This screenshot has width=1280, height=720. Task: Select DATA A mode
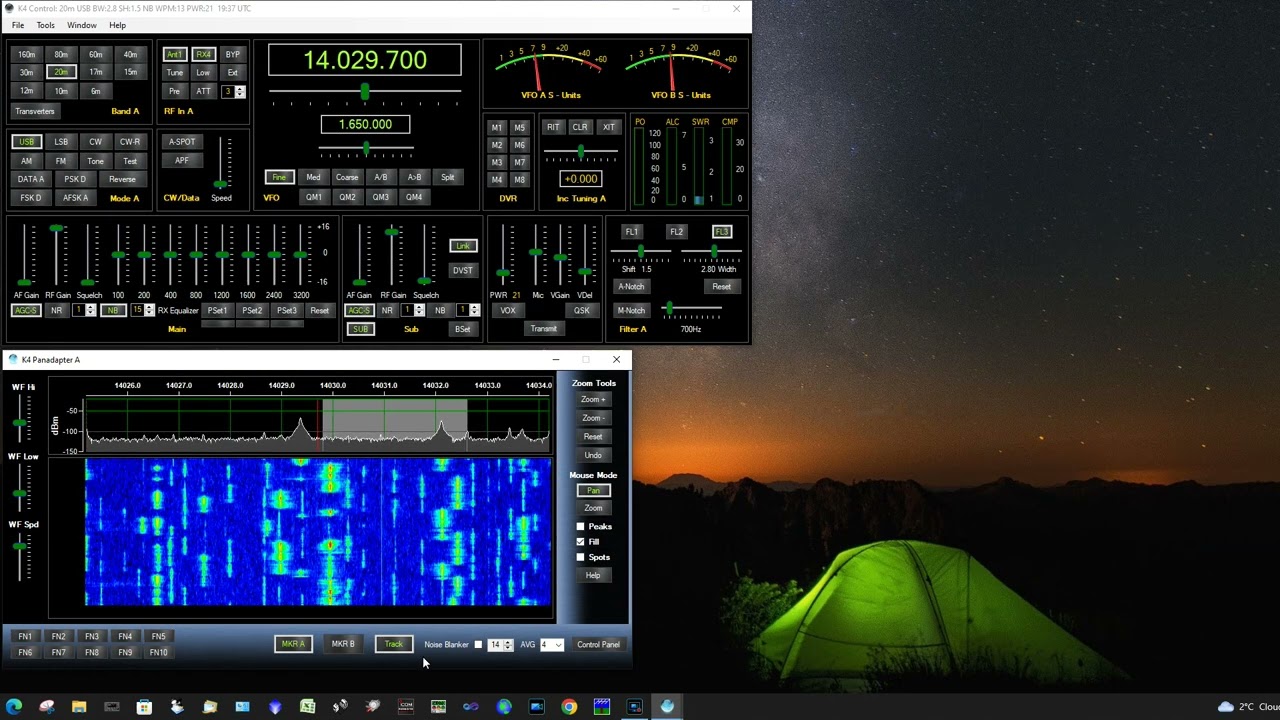(31, 179)
